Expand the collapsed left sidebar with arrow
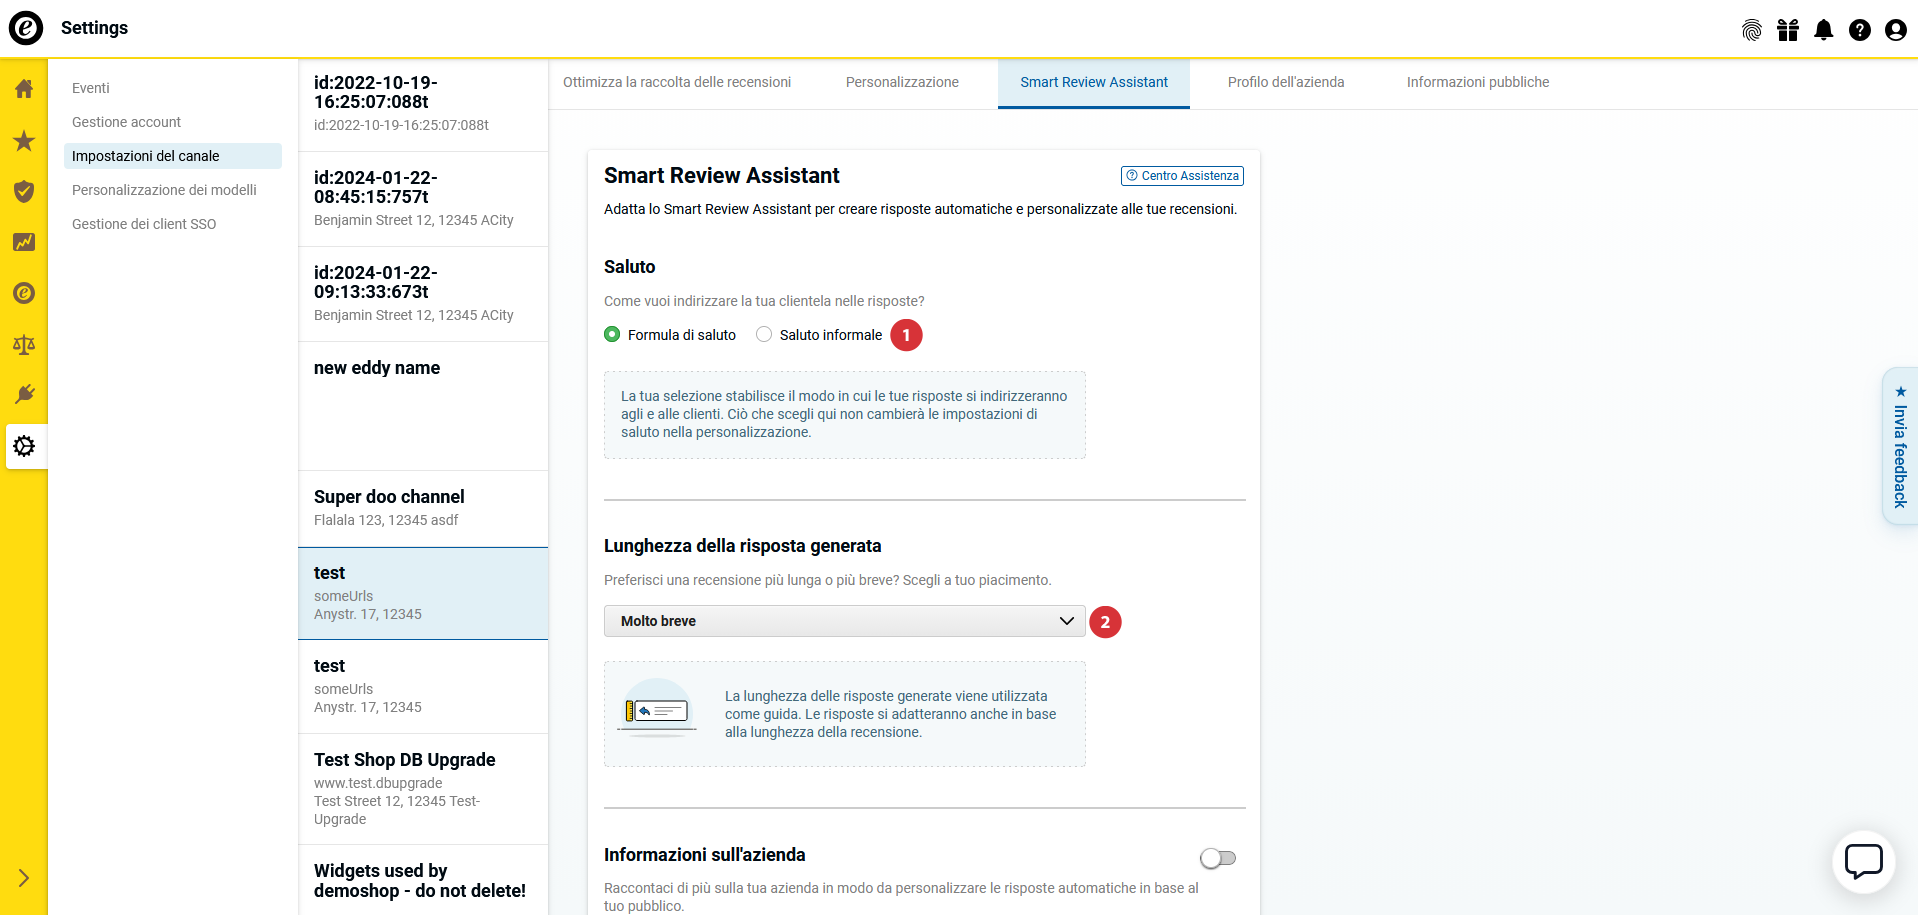 (24, 878)
